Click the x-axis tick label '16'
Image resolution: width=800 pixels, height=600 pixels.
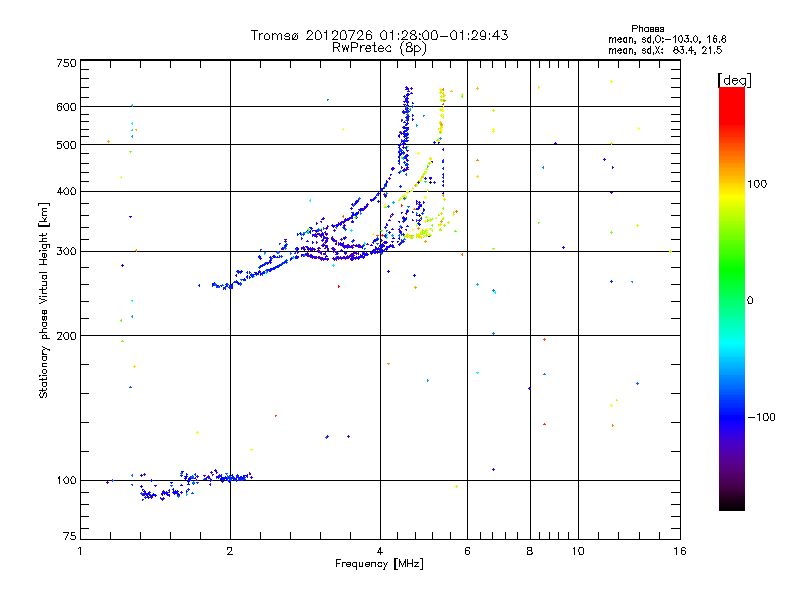tap(680, 551)
